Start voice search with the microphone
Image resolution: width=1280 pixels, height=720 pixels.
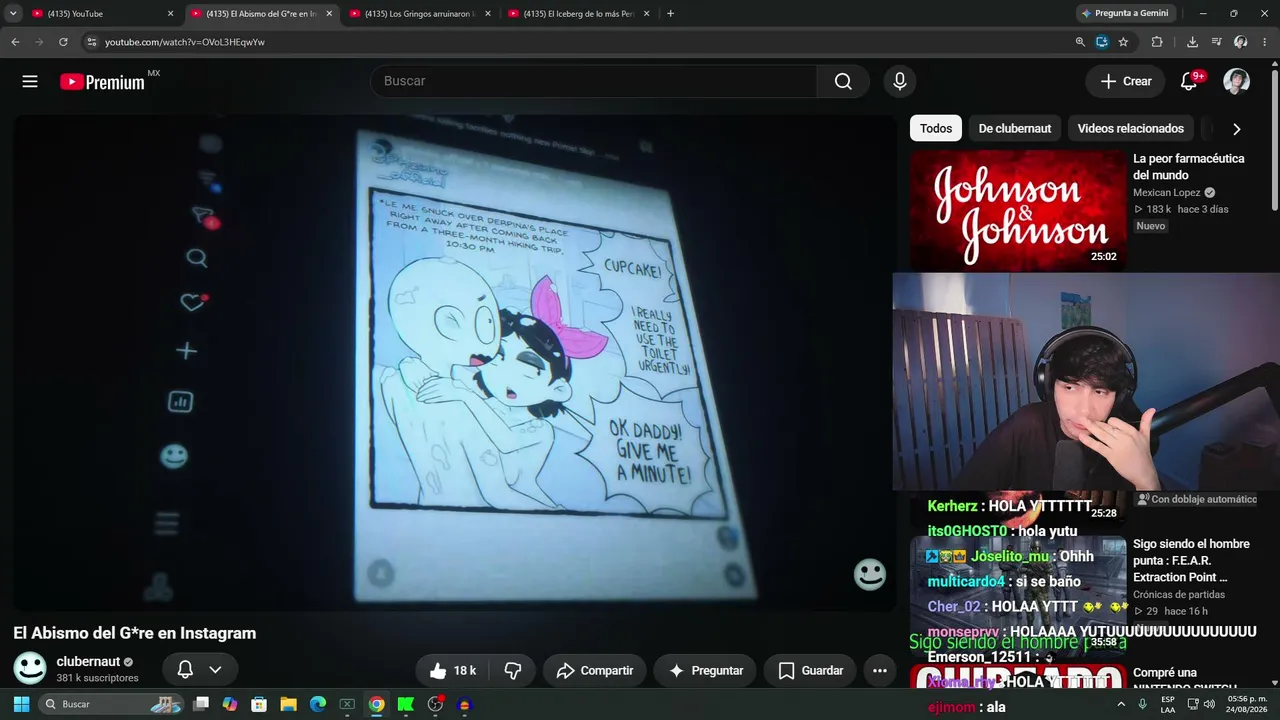(900, 82)
